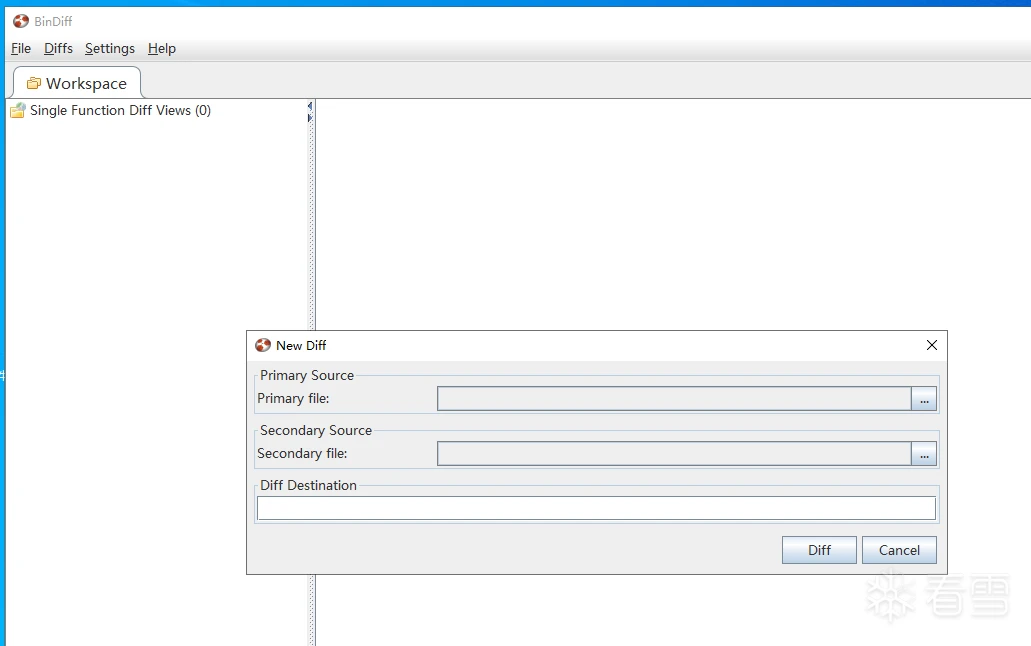
Task: Expand left panel using the splitter's right arrow
Action: (310, 118)
